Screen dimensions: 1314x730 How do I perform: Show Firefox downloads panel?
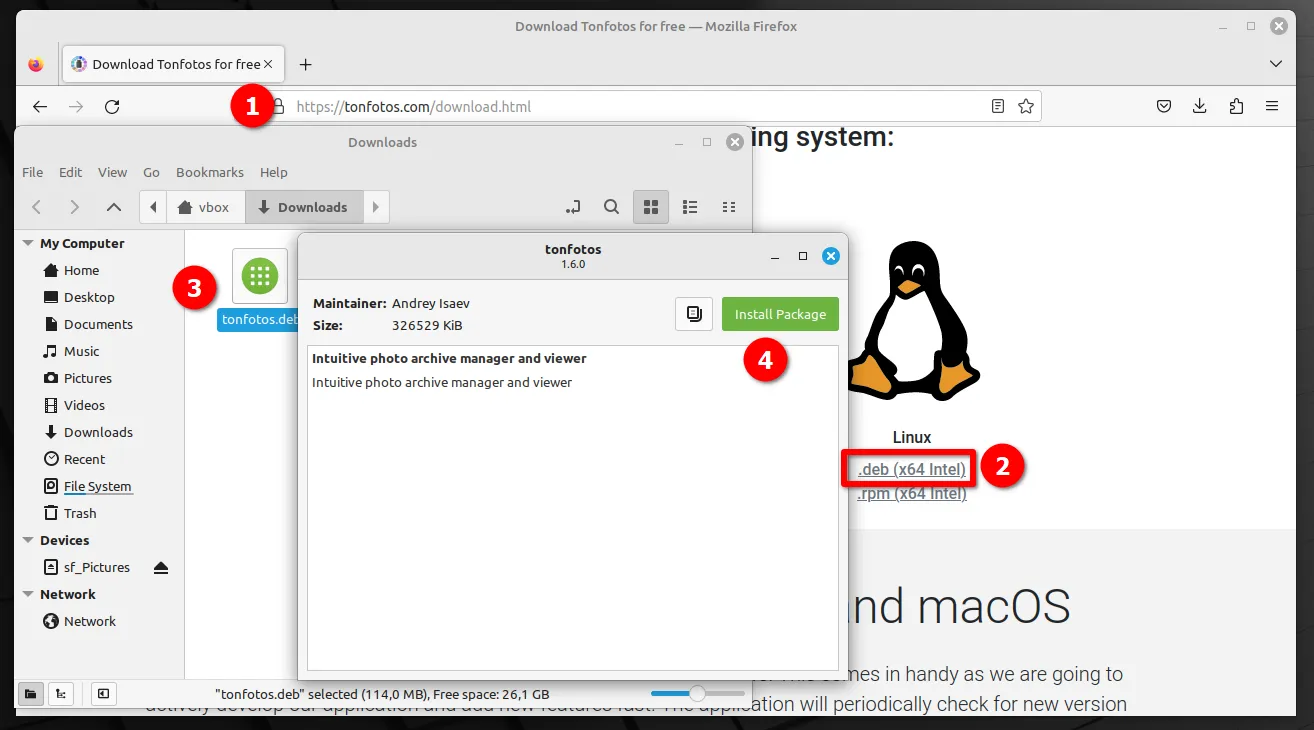point(1200,106)
